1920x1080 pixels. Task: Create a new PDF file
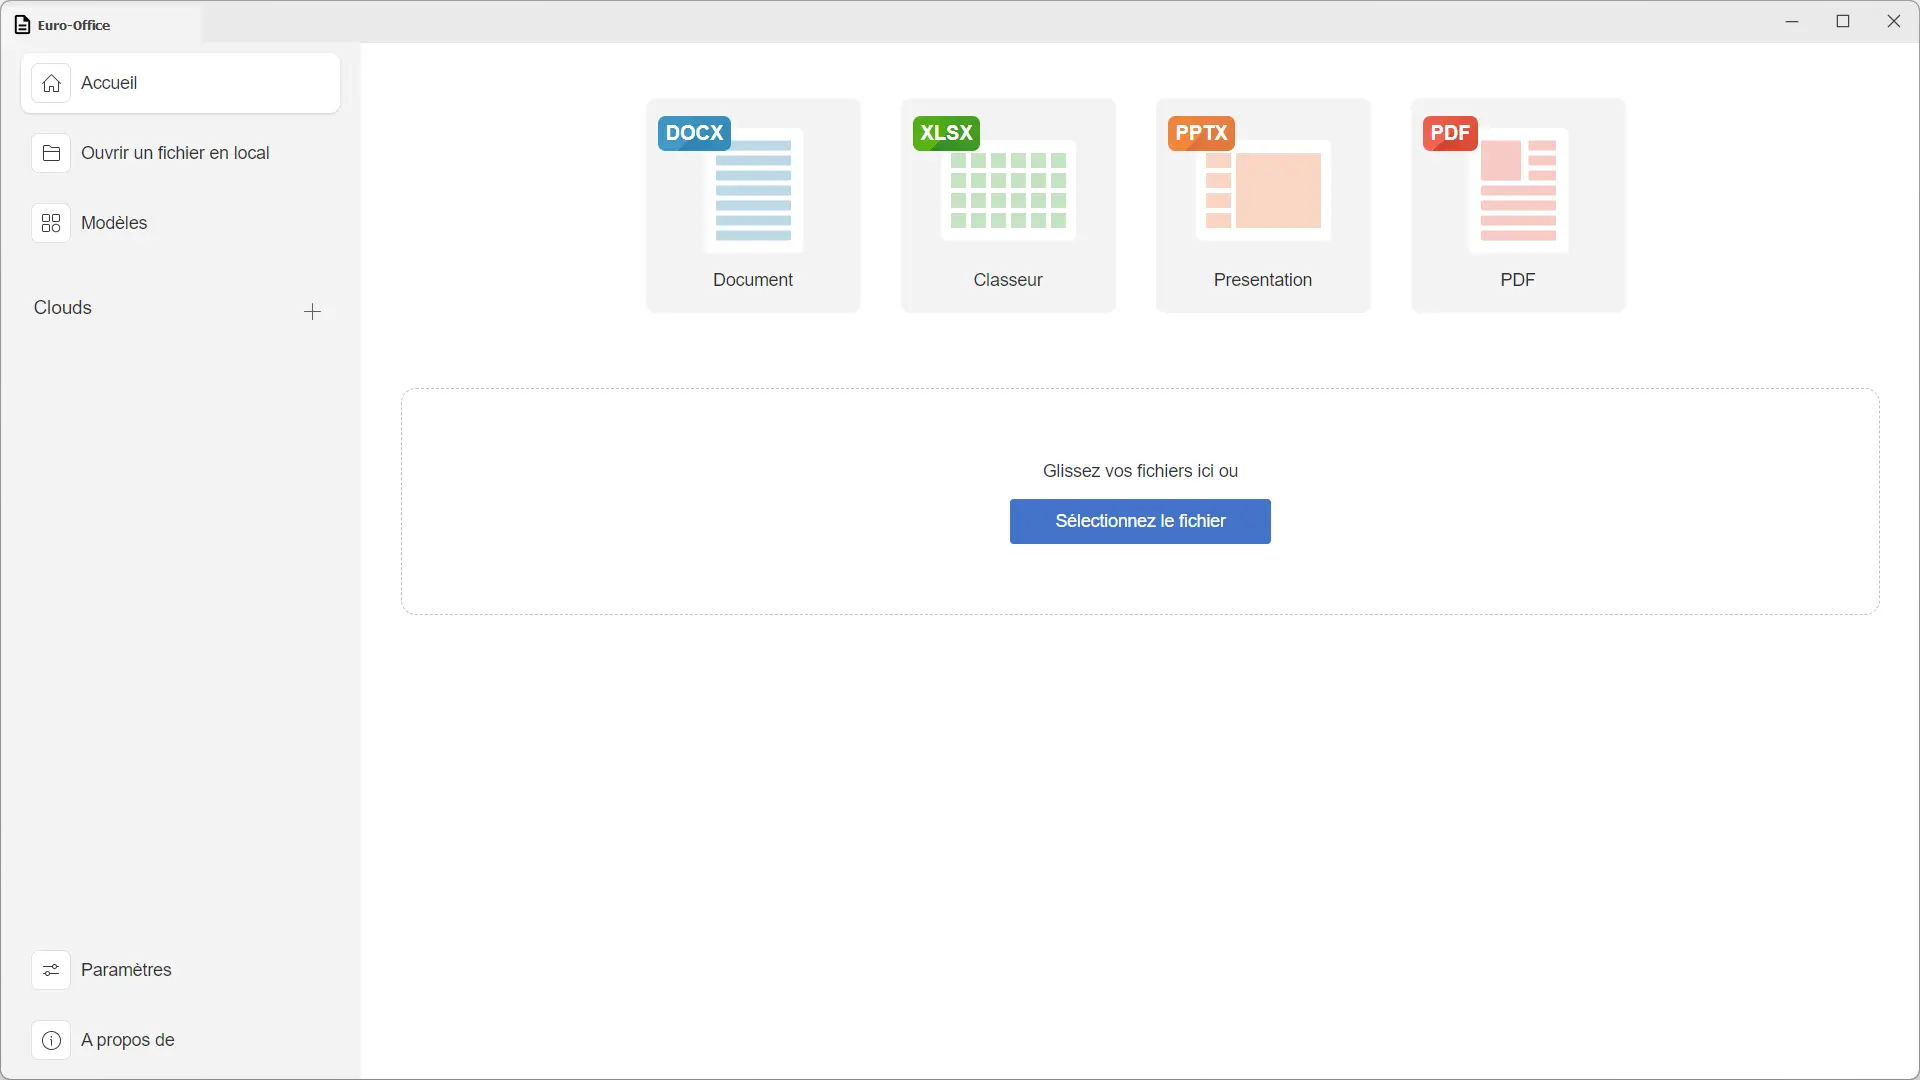(x=1518, y=205)
